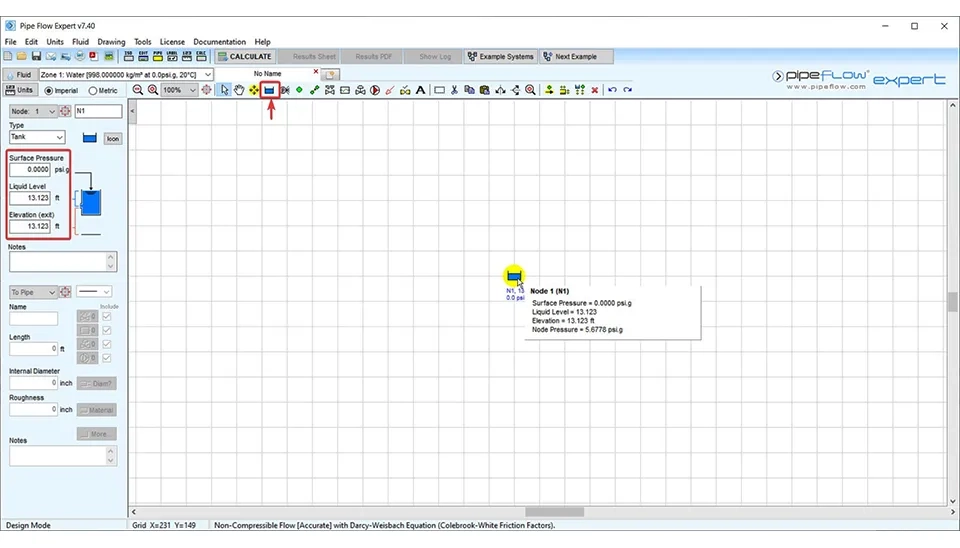Screen dimensions: 960x548
Task: Click the zoom out magnifier icon
Action: tap(138, 90)
